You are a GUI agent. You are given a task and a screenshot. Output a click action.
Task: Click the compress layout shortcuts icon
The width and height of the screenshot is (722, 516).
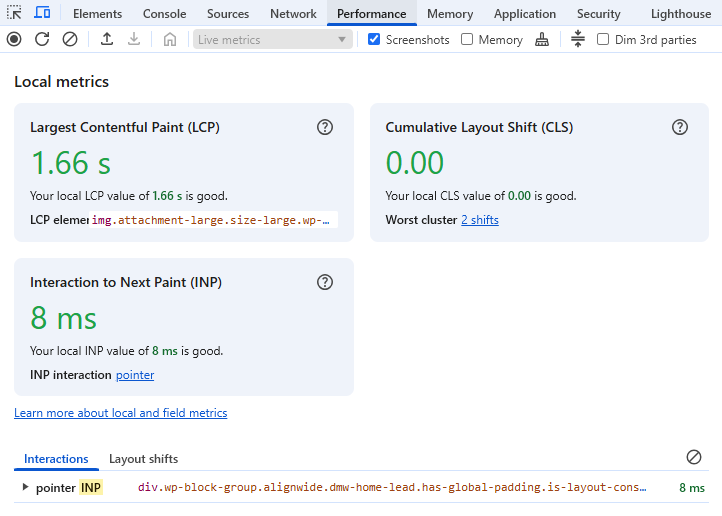pyautogui.click(x=578, y=40)
